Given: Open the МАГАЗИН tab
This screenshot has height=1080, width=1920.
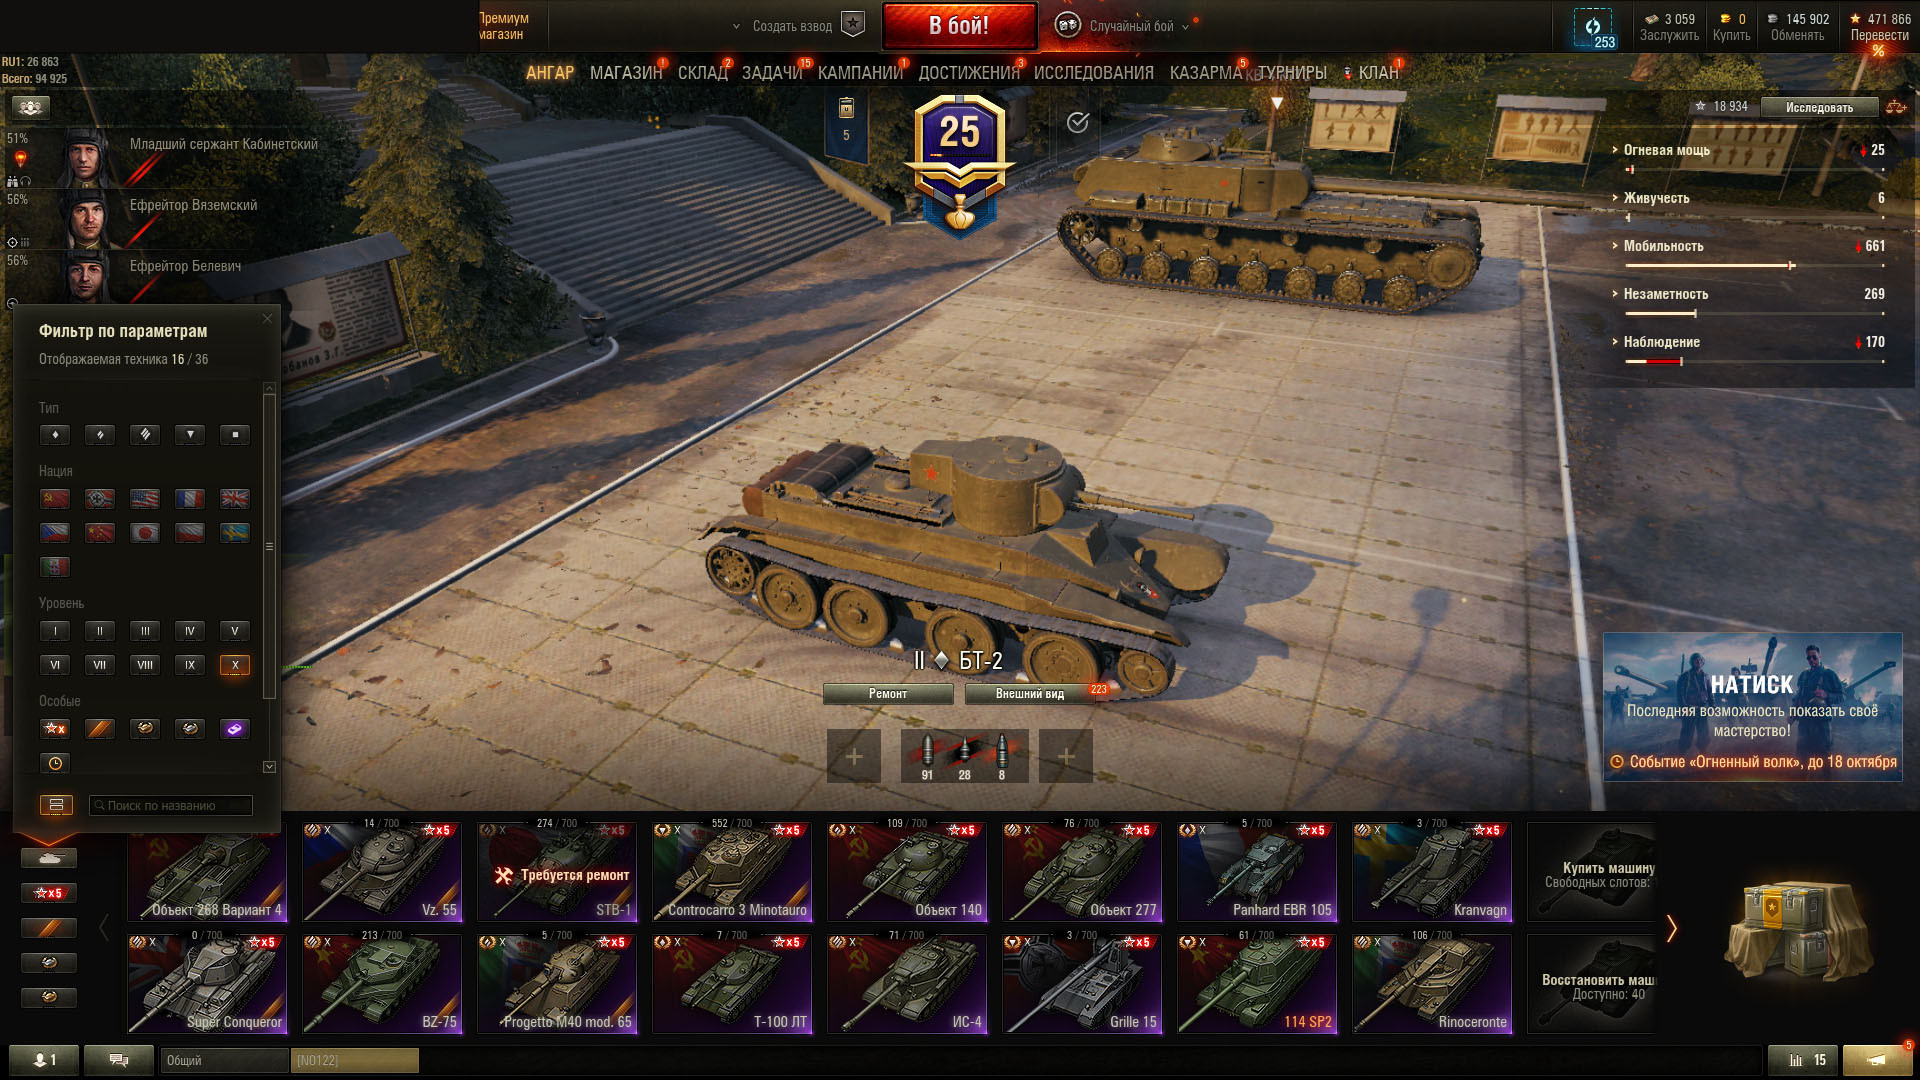Looking at the screenshot, I should click(x=626, y=73).
